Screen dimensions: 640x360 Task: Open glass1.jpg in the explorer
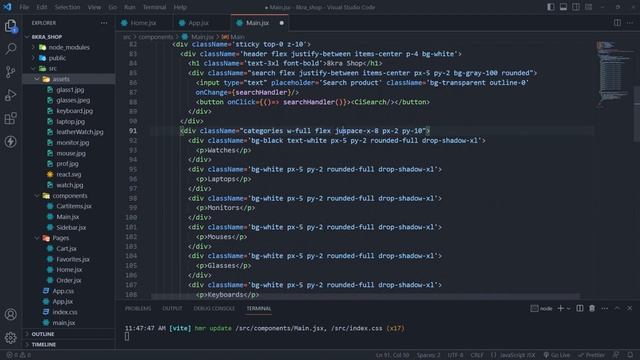69,90
